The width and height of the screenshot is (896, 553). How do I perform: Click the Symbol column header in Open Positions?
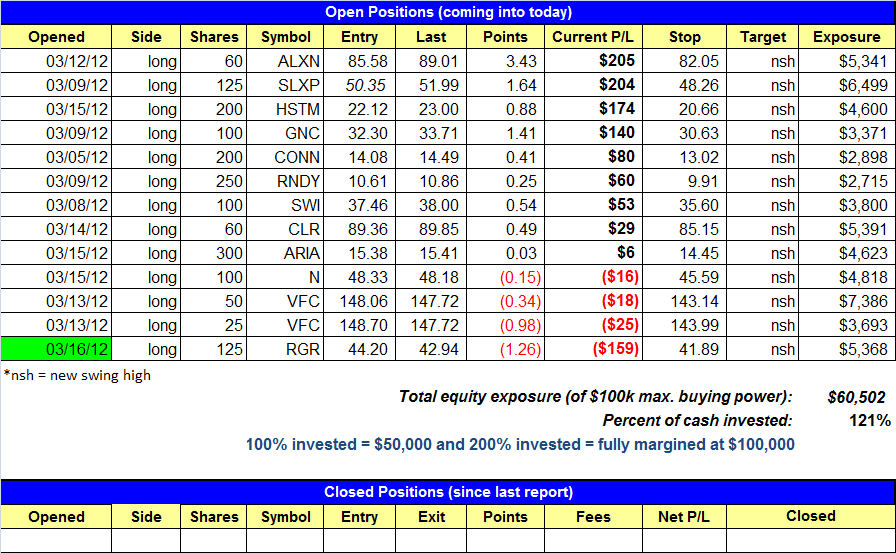286,37
